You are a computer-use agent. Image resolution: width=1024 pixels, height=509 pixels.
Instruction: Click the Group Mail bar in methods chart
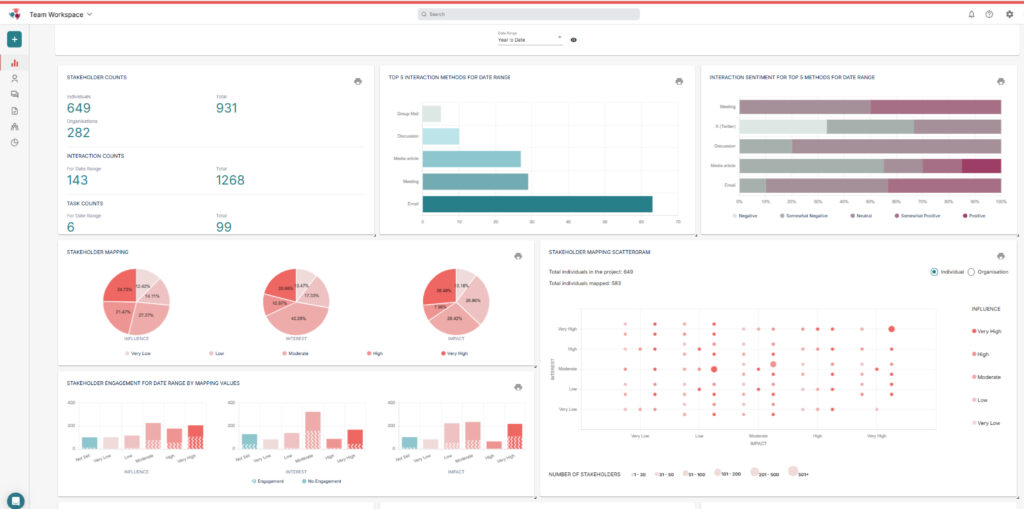pyautogui.click(x=432, y=114)
